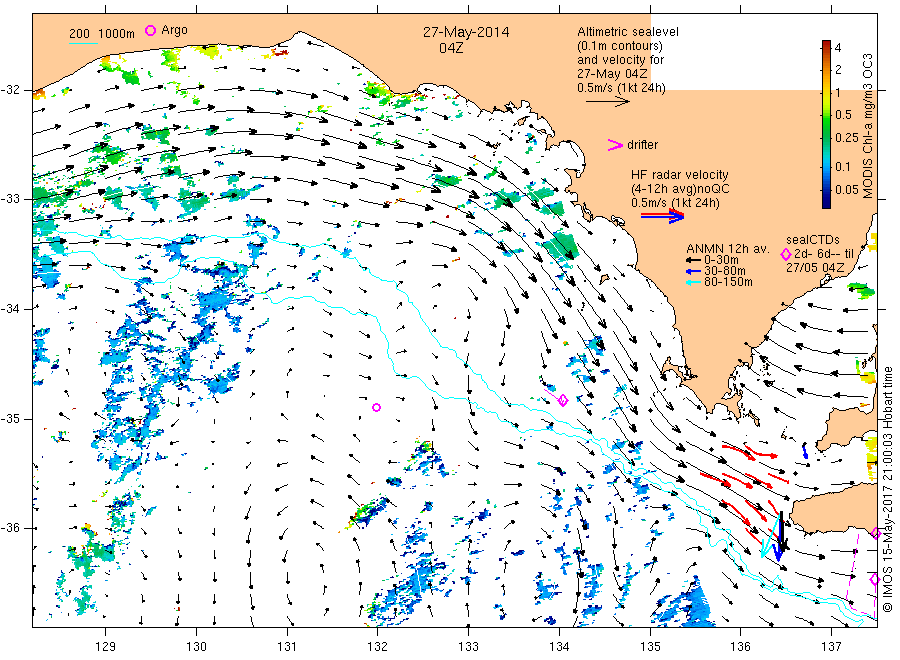Screen dimensions: 900x660
Task: Click the '200 1000m' depth contour label
Action: [102, 34]
